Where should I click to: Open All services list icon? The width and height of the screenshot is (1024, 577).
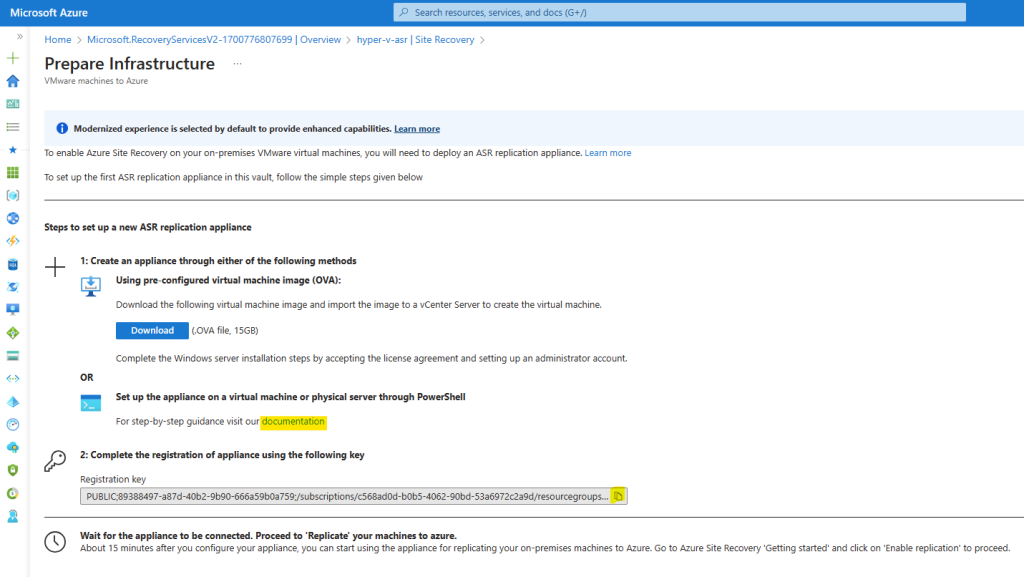tap(12, 127)
